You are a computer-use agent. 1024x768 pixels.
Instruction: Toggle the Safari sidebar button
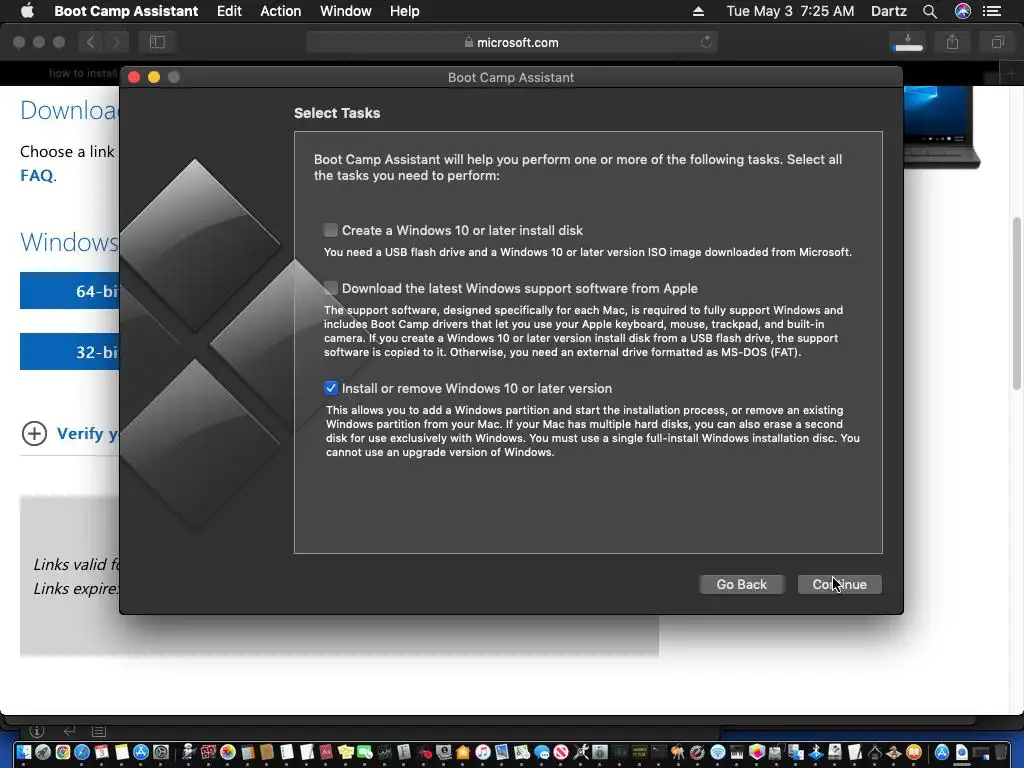click(x=157, y=42)
